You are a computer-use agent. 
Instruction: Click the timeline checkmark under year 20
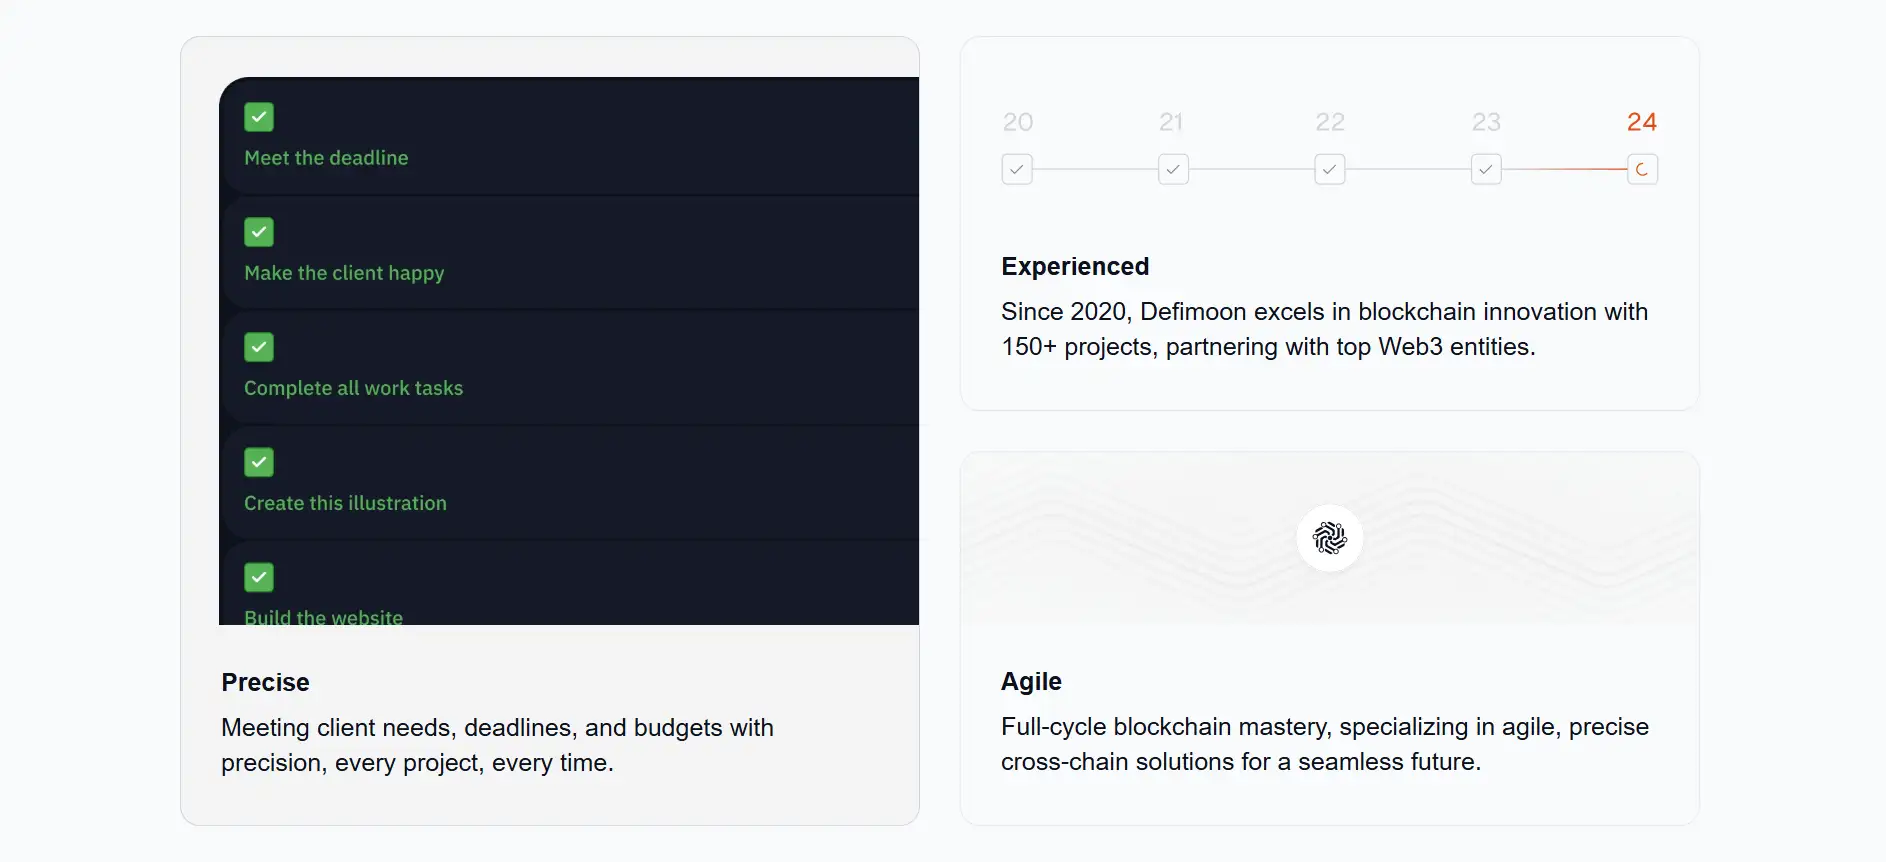click(1017, 170)
